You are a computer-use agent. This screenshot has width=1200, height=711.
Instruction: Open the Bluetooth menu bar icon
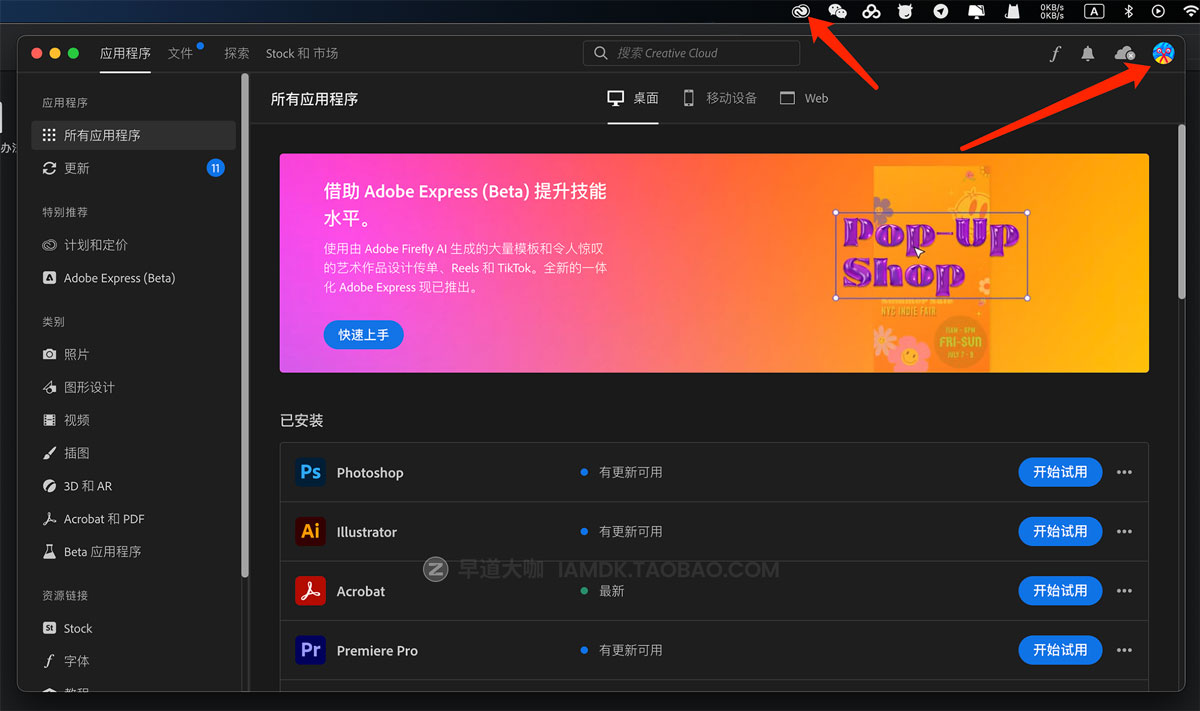click(1128, 11)
